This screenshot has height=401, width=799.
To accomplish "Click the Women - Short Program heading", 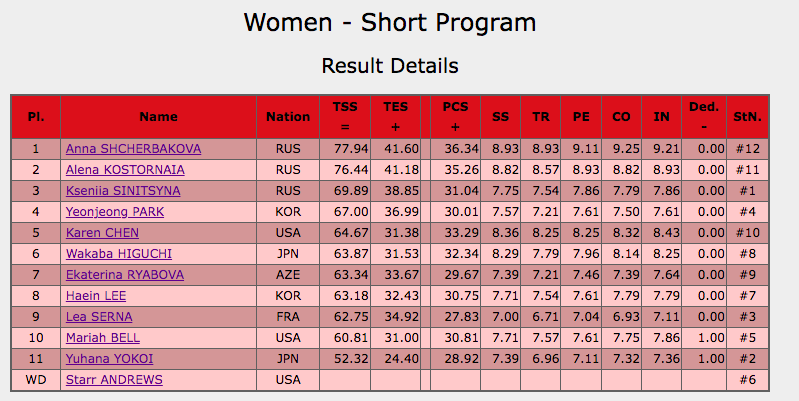I will point(390,22).
